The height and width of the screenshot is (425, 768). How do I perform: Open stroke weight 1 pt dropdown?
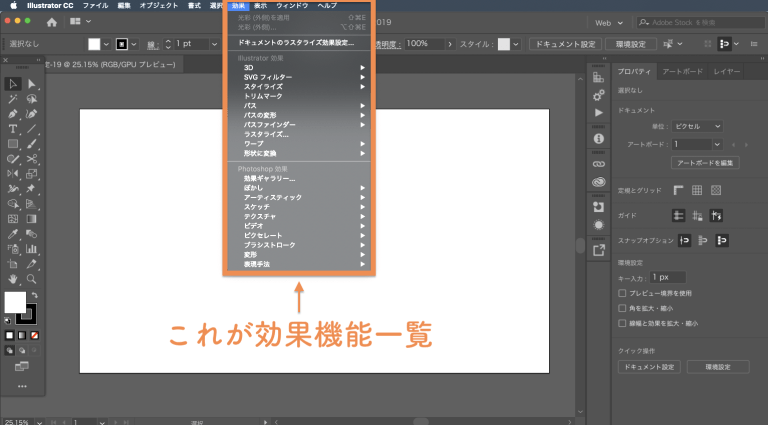click(214, 44)
